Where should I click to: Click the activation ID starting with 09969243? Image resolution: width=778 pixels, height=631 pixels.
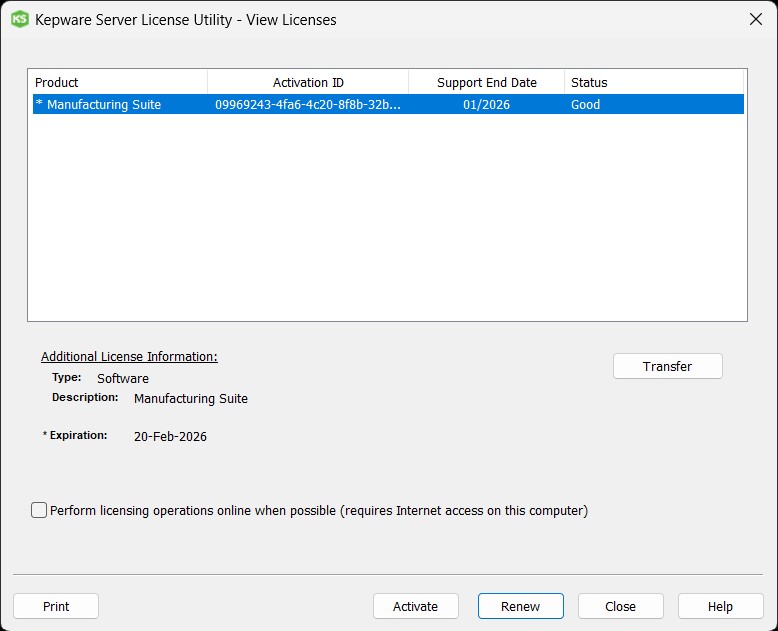tap(308, 104)
